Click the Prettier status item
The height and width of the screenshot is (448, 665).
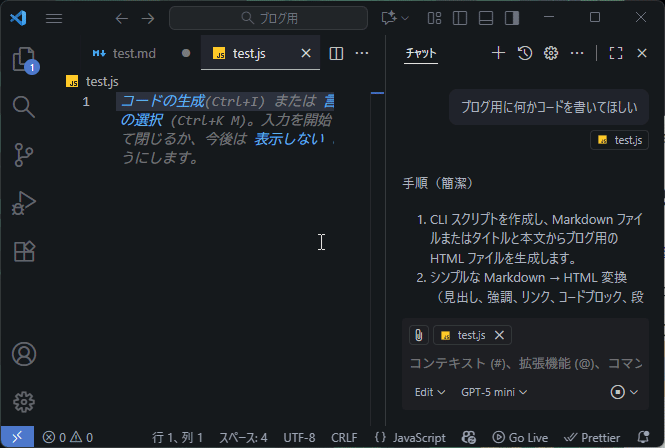[592, 437]
